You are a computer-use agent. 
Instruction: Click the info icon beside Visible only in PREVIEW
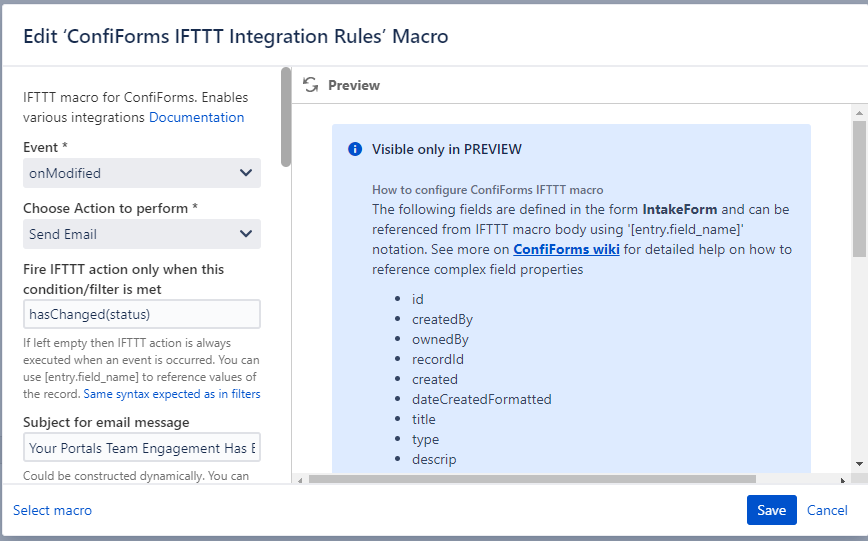pos(355,149)
